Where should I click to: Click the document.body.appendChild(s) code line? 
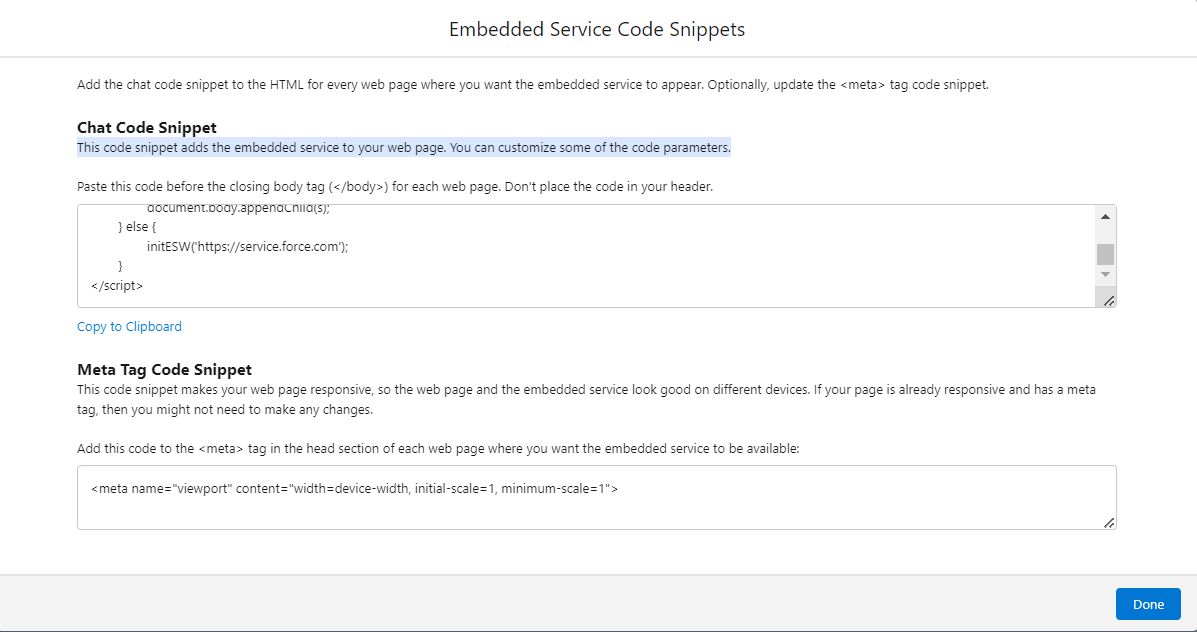(x=237, y=209)
